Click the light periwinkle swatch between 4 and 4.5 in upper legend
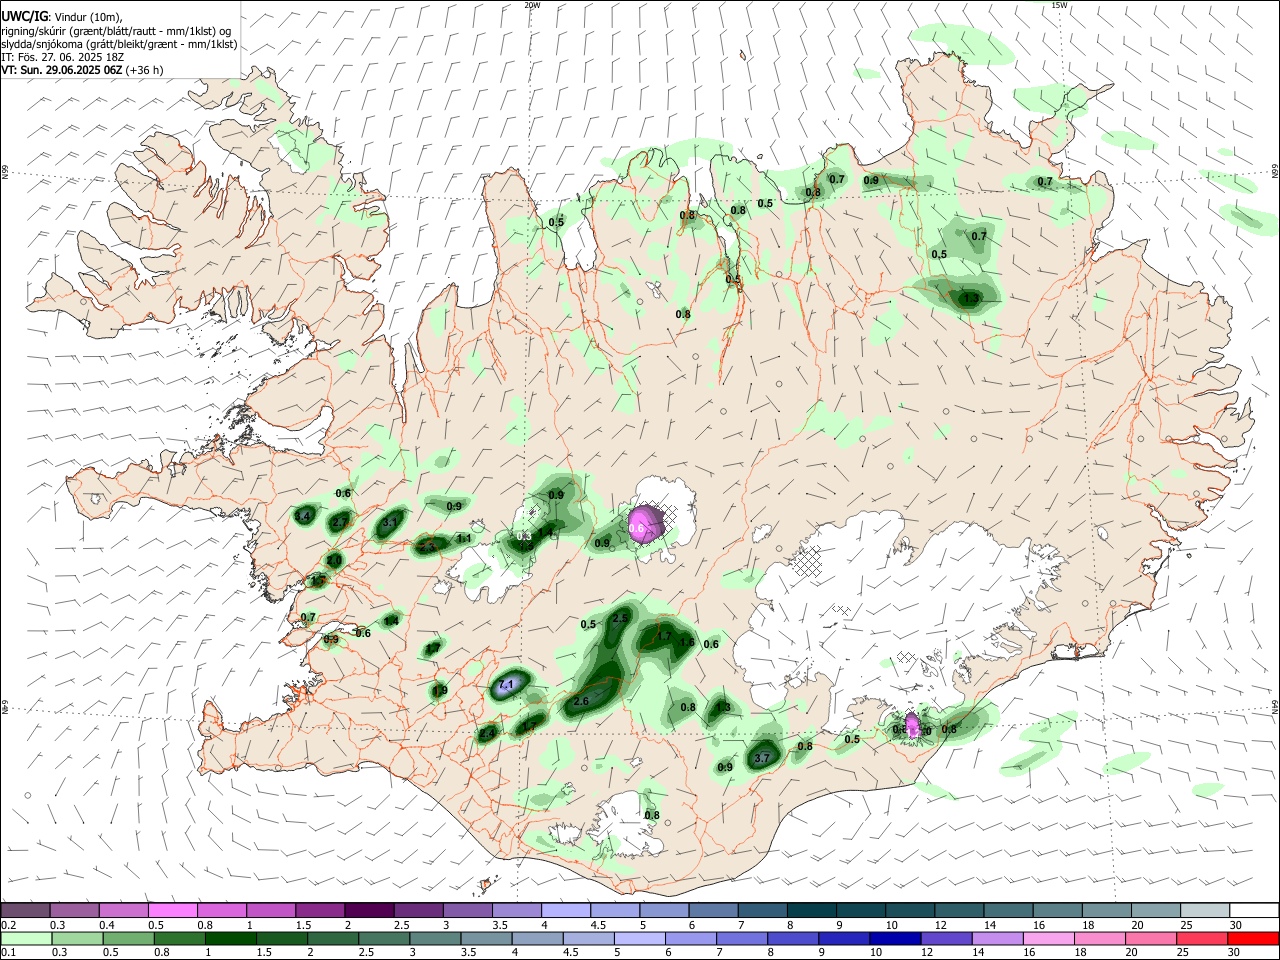This screenshot has width=1280, height=960. coord(566,911)
